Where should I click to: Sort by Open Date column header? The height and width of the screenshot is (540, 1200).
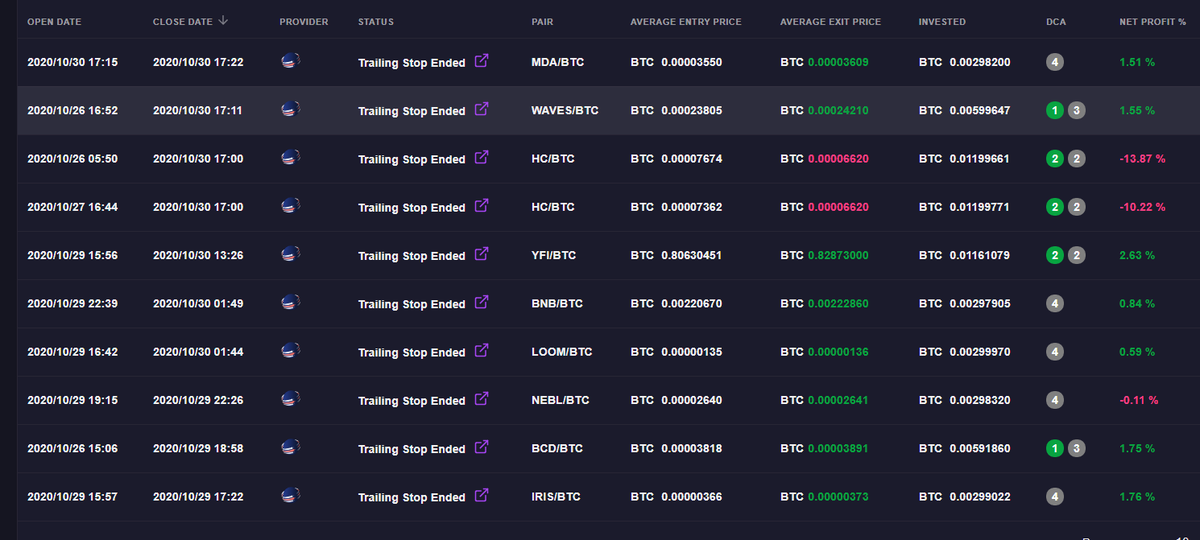click(54, 21)
